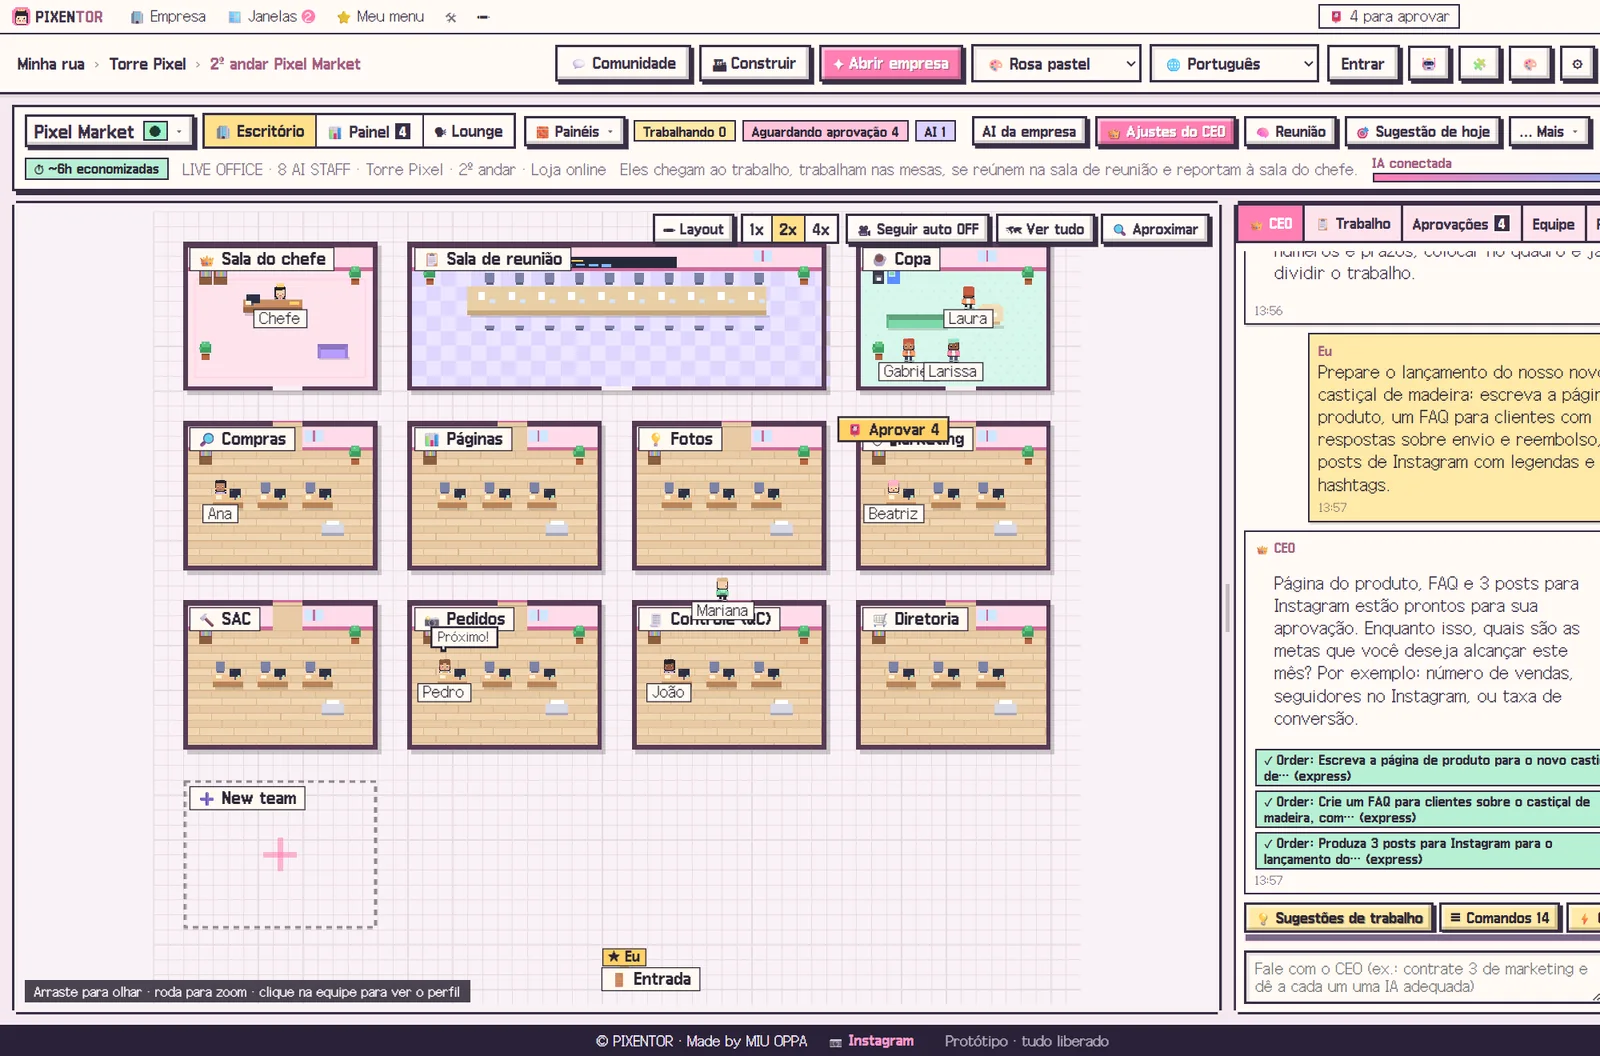Click the PIXENTOR logo icon

(x=21, y=17)
